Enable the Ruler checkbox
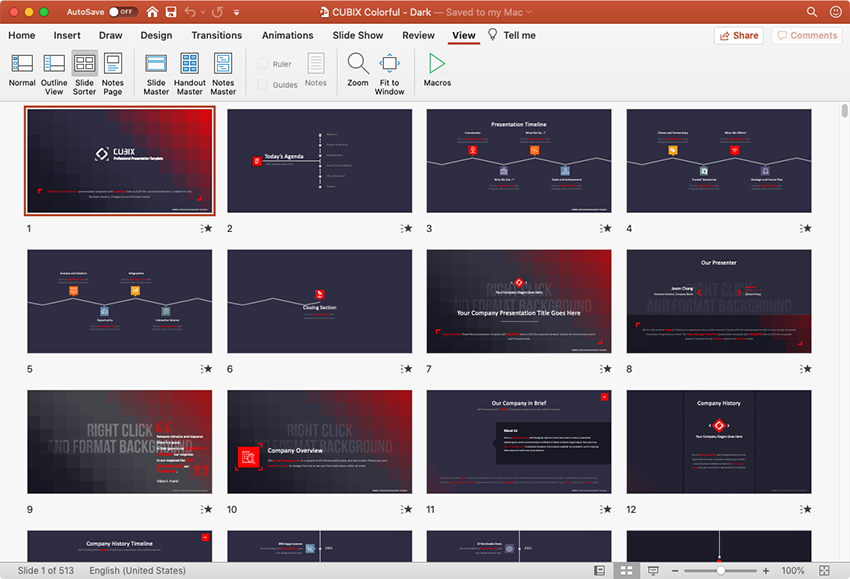 (x=262, y=64)
